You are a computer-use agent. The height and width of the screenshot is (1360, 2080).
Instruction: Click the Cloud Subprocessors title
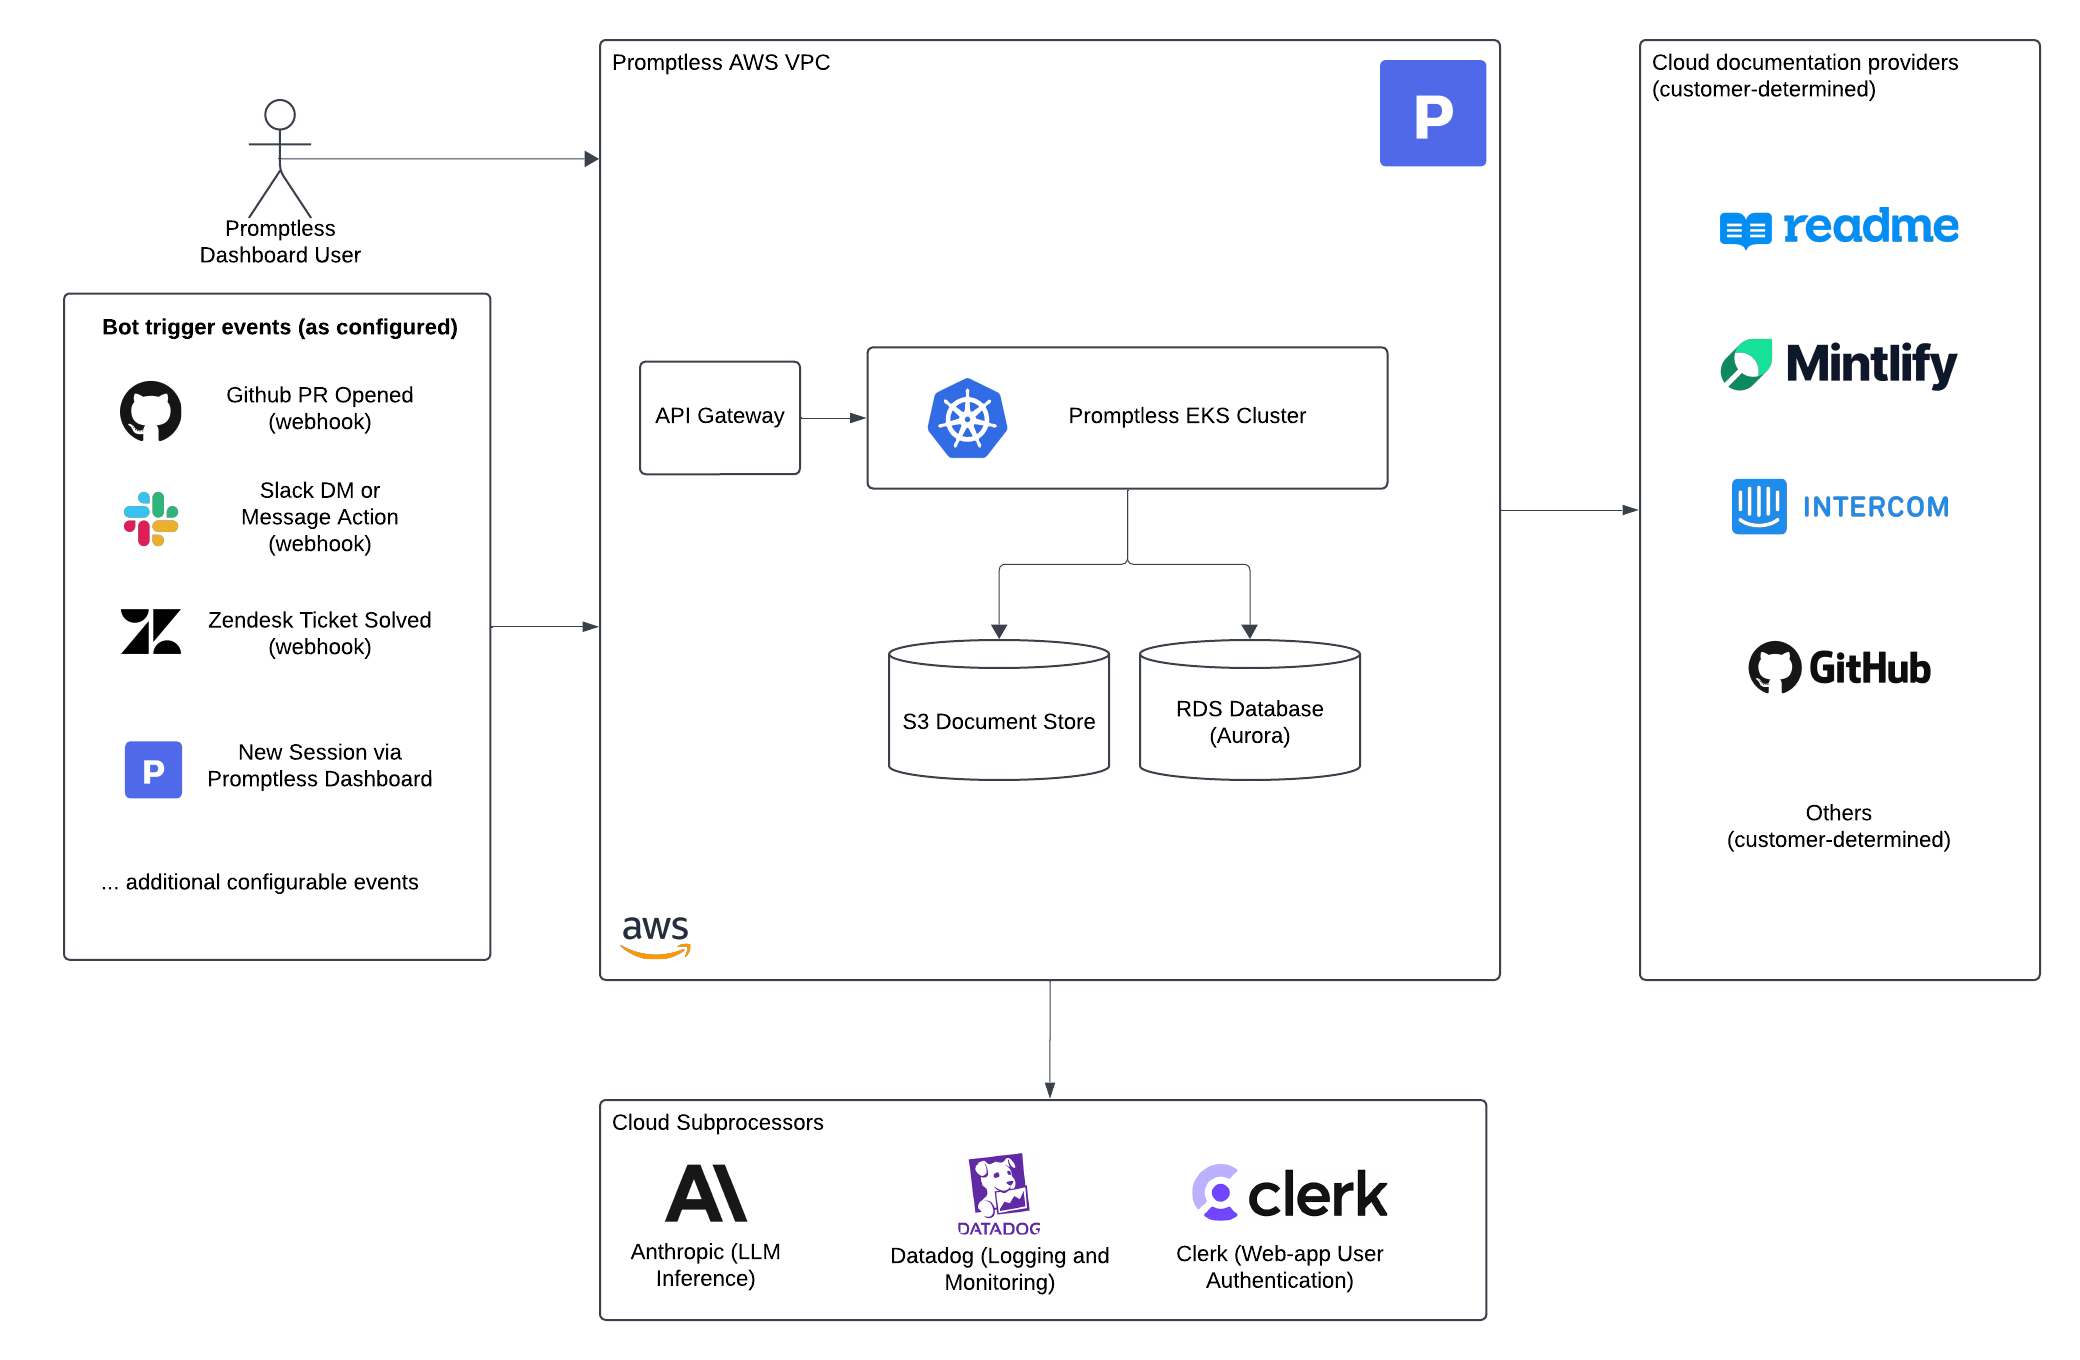[718, 1122]
